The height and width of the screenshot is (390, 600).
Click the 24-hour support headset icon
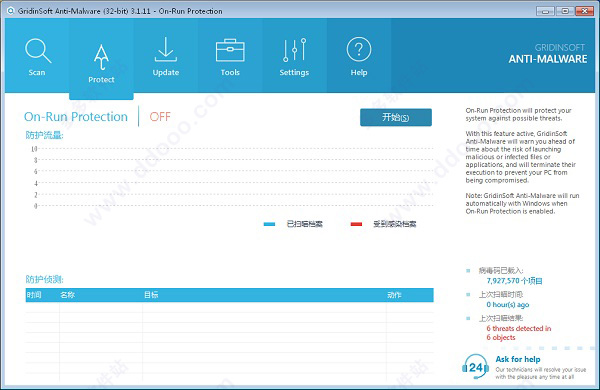(475, 366)
